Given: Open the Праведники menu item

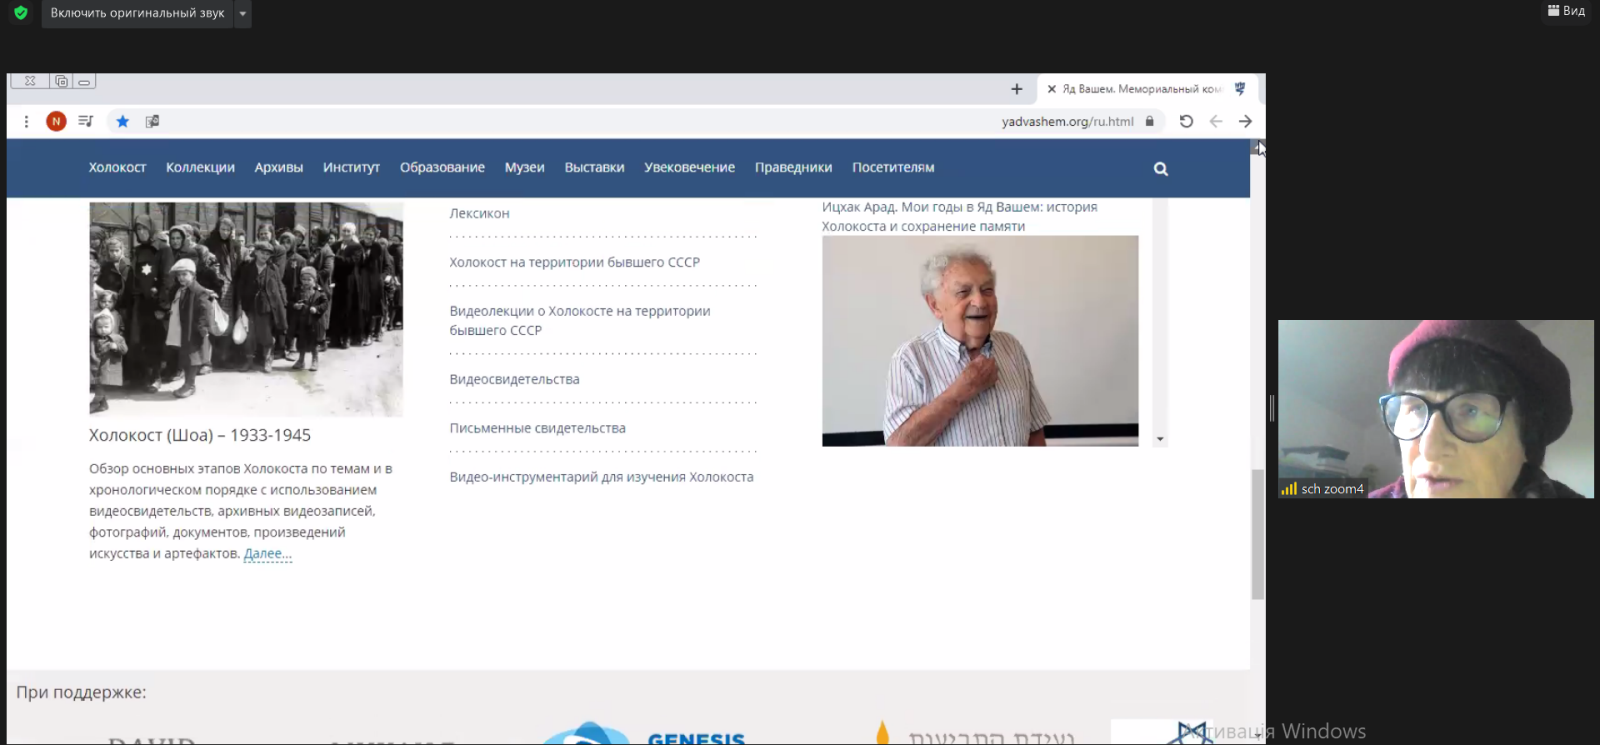Looking at the screenshot, I should (x=793, y=168).
